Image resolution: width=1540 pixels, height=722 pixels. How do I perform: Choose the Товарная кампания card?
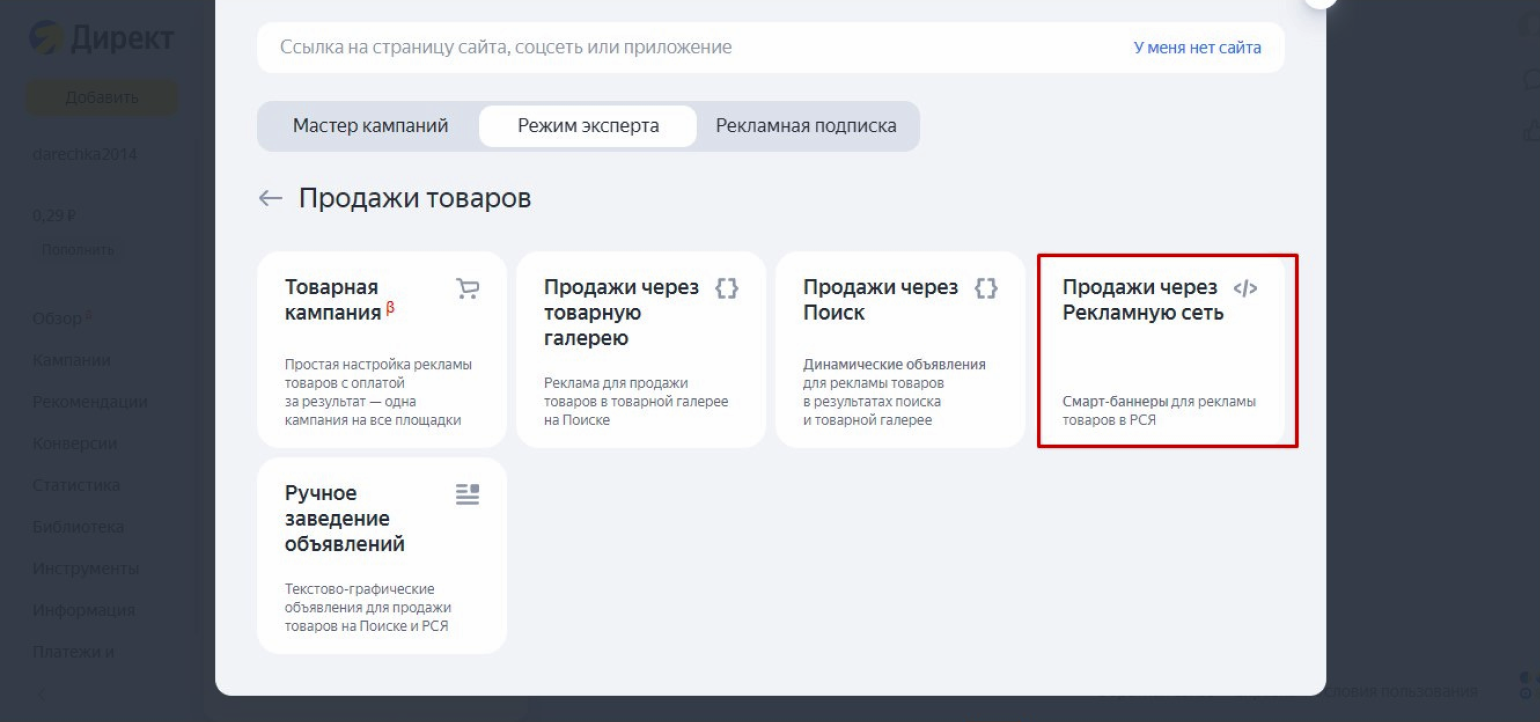pos(382,349)
